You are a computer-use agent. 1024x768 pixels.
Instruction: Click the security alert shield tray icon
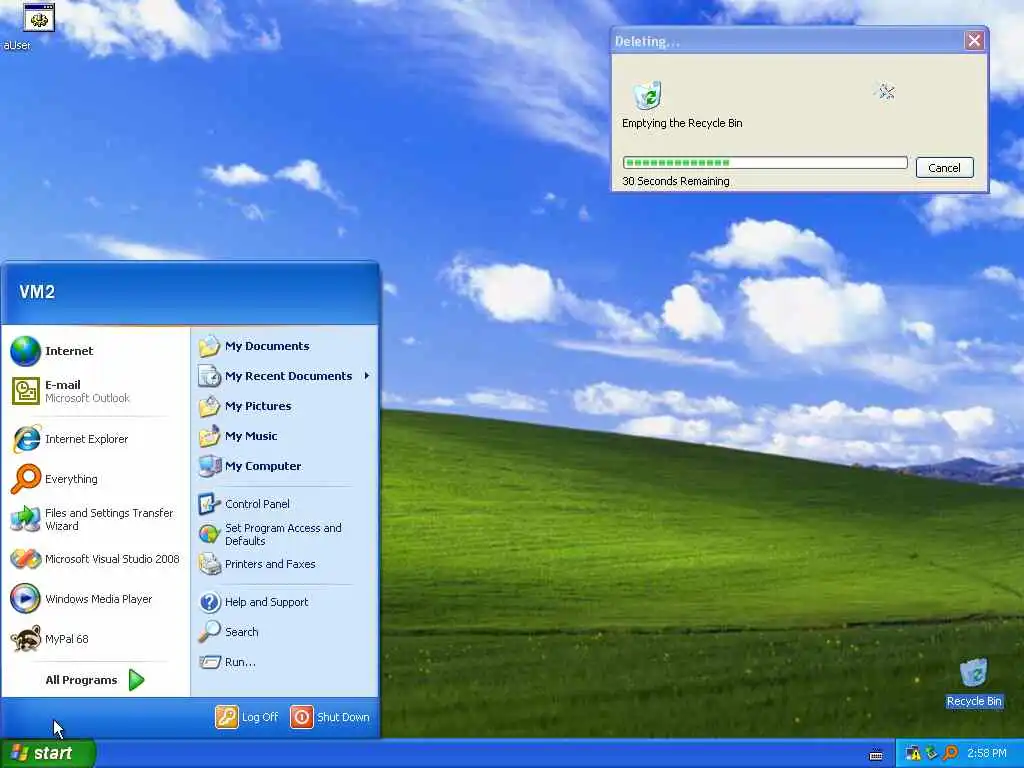point(913,754)
